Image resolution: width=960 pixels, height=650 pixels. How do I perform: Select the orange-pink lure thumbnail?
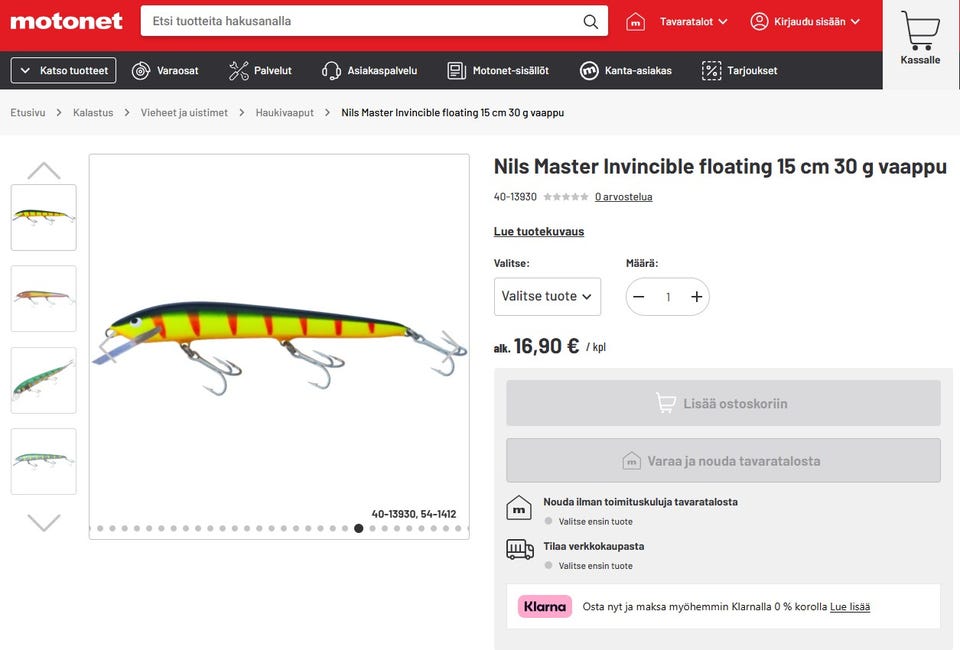coord(43,299)
